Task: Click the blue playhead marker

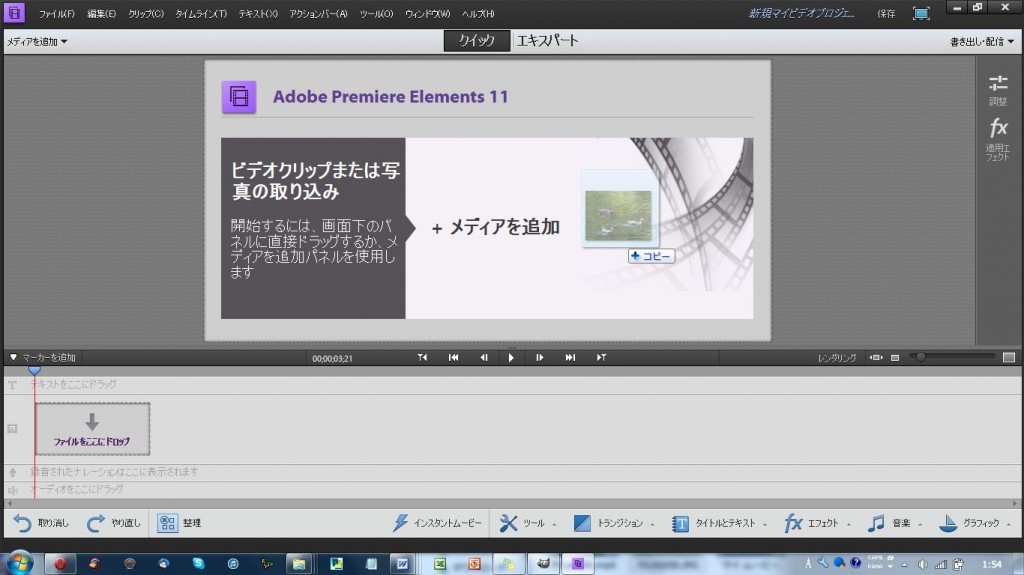Action: (x=34, y=370)
